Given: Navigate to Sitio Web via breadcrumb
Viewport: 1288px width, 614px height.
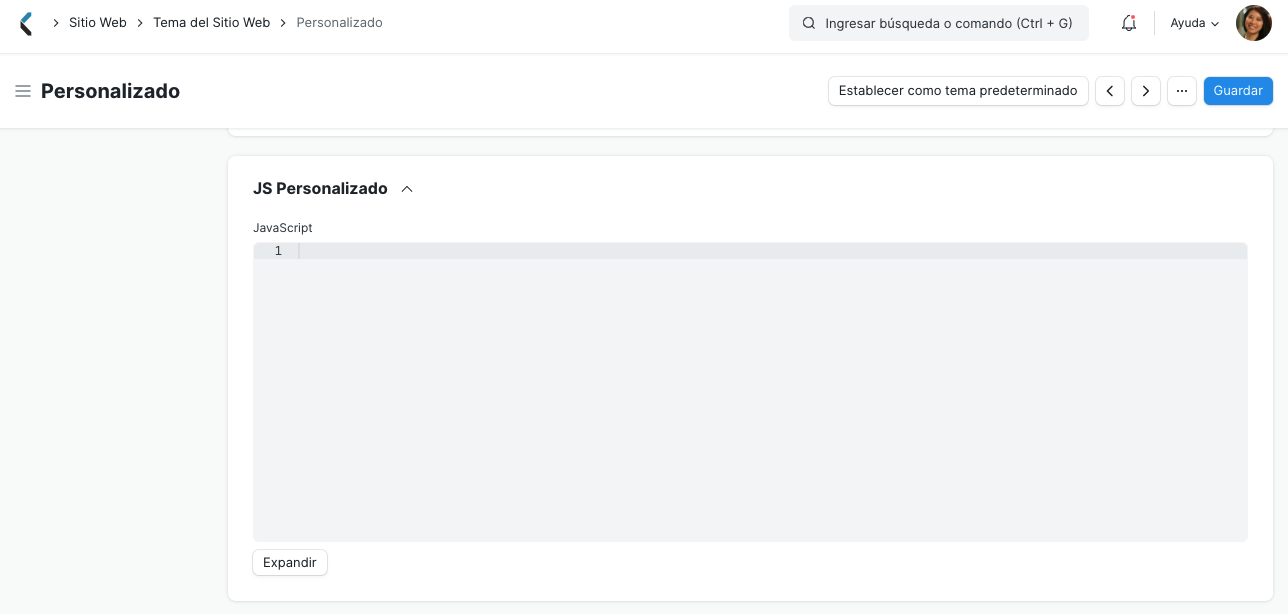Looking at the screenshot, I should point(97,22).
